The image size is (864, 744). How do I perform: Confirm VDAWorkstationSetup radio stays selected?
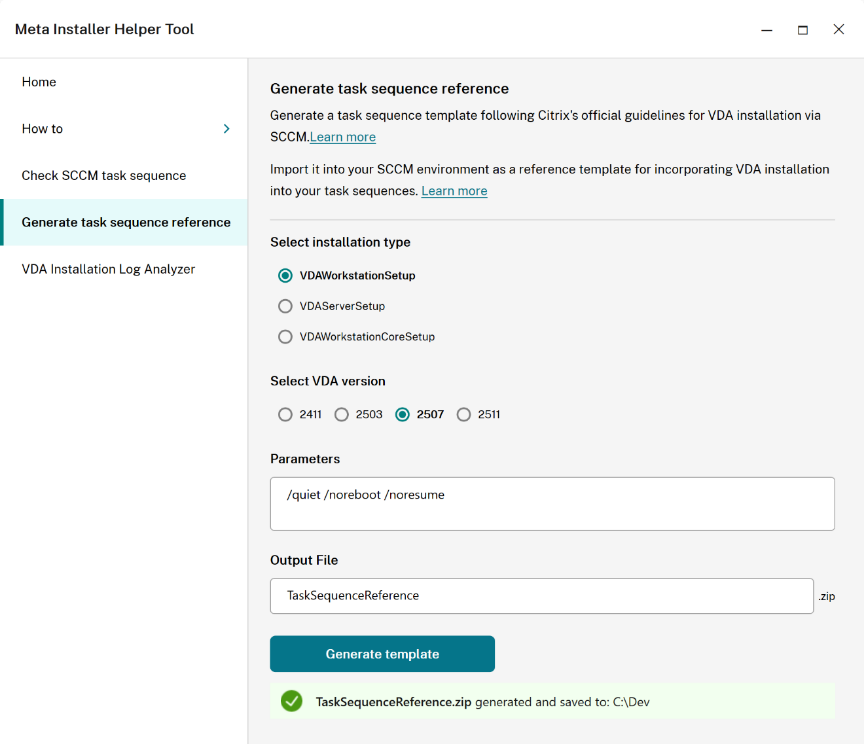285,275
